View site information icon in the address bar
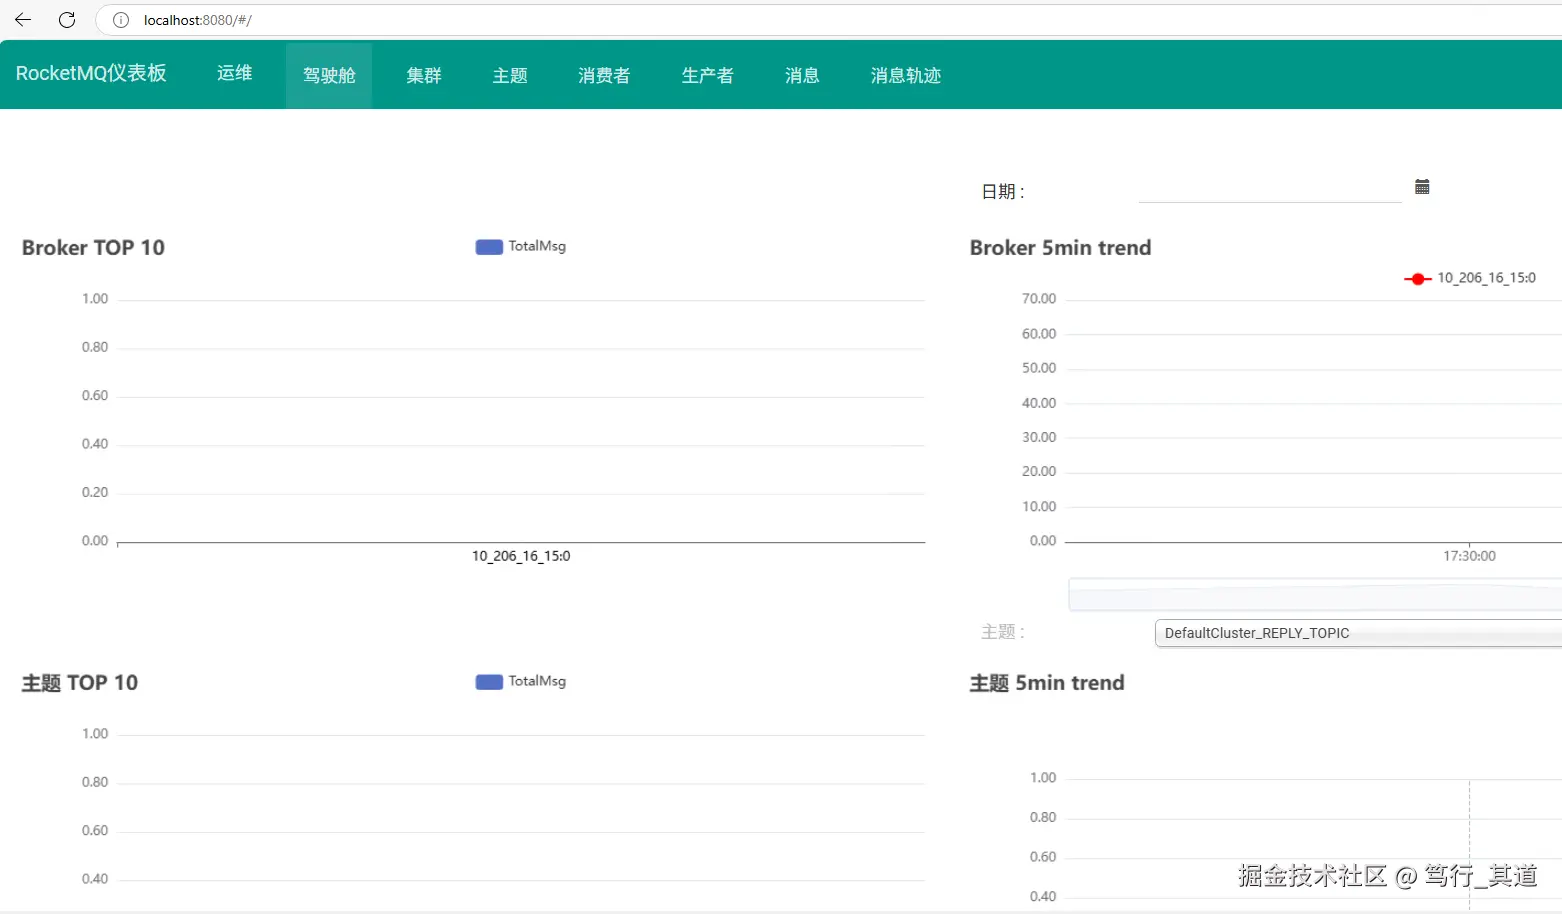This screenshot has width=1562, height=914. [x=121, y=20]
